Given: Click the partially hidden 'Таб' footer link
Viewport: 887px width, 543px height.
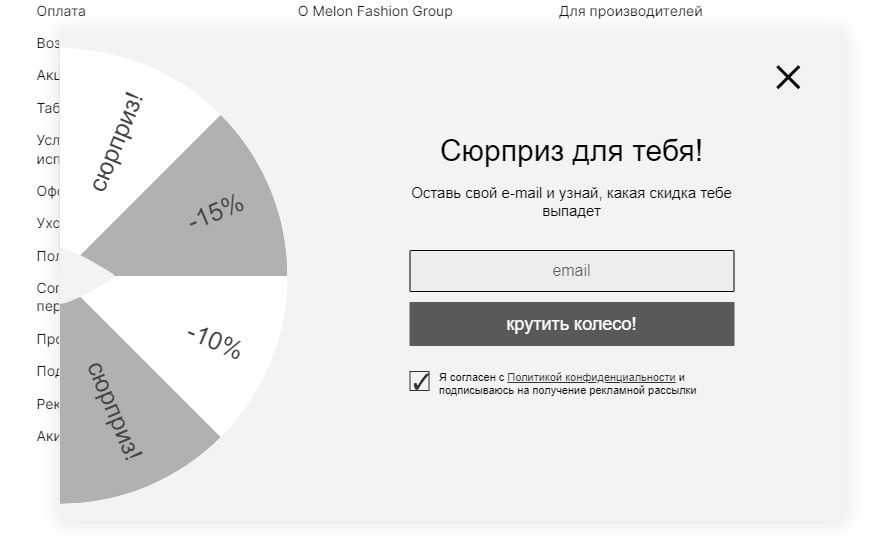Looking at the screenshot, I should 48,108.
